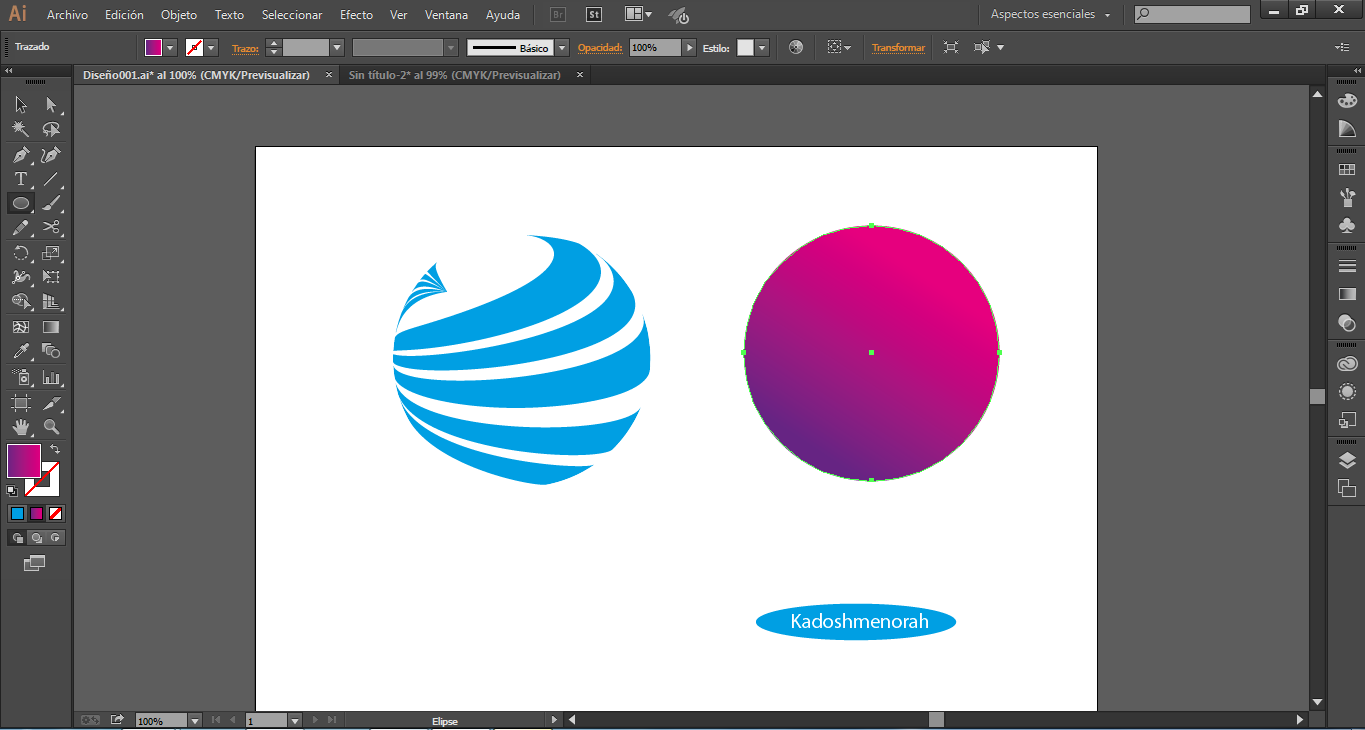Select the Symbol Sprayer tool

tap(21, 377)
